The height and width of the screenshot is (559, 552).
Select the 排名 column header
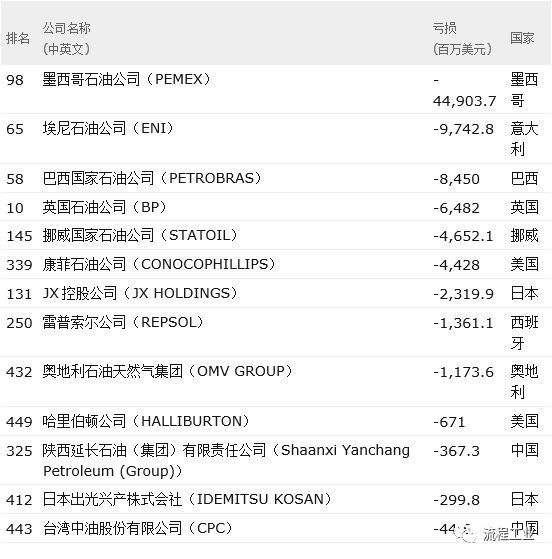coord(18,38)
